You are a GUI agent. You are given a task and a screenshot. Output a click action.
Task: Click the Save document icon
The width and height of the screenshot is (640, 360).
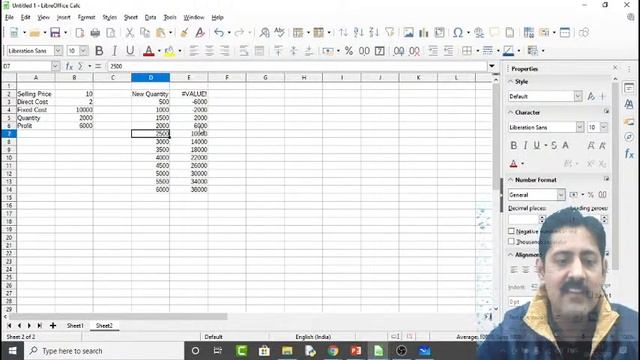point(55,33)
